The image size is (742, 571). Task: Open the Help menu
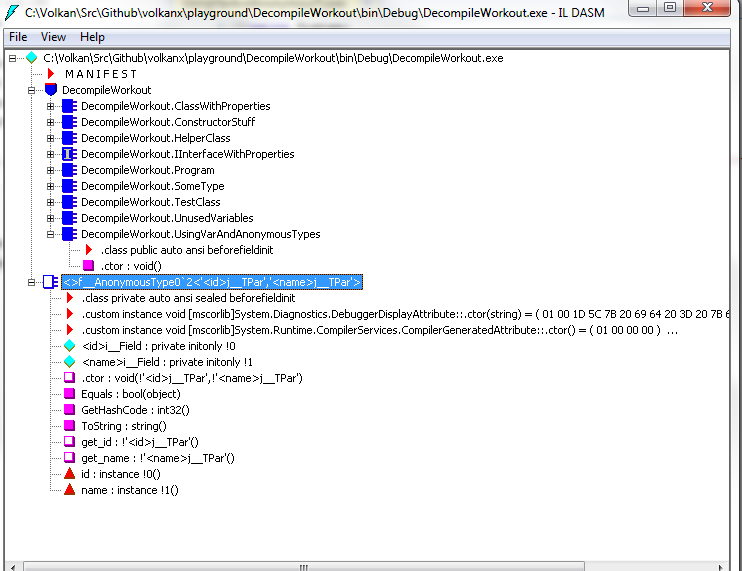pyautogui.click(x=92, y=37)
